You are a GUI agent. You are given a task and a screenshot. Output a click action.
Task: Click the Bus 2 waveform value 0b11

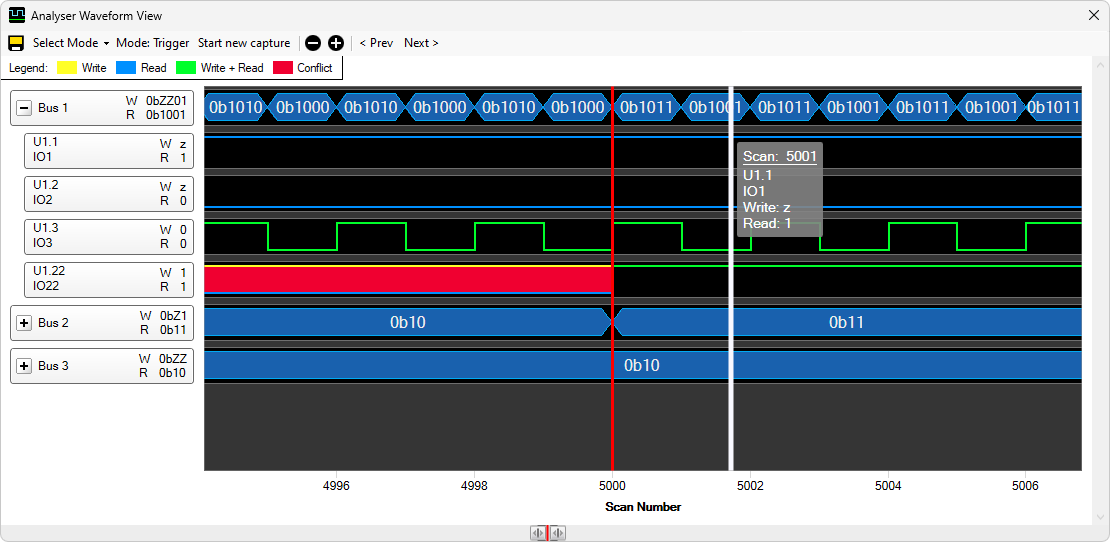tap(846, 322)
